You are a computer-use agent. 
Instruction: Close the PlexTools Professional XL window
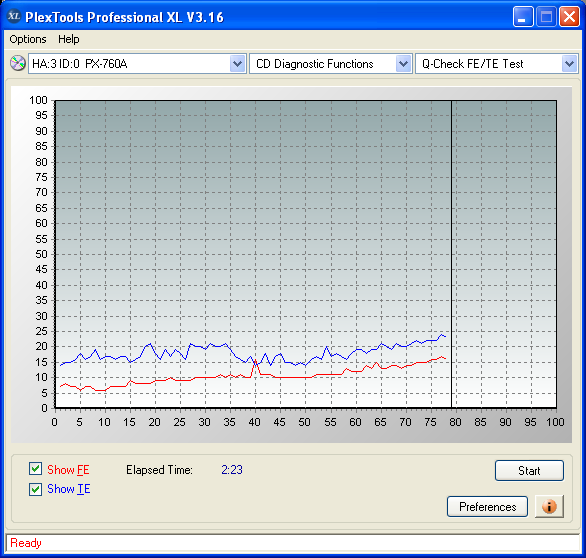(569, 17)
